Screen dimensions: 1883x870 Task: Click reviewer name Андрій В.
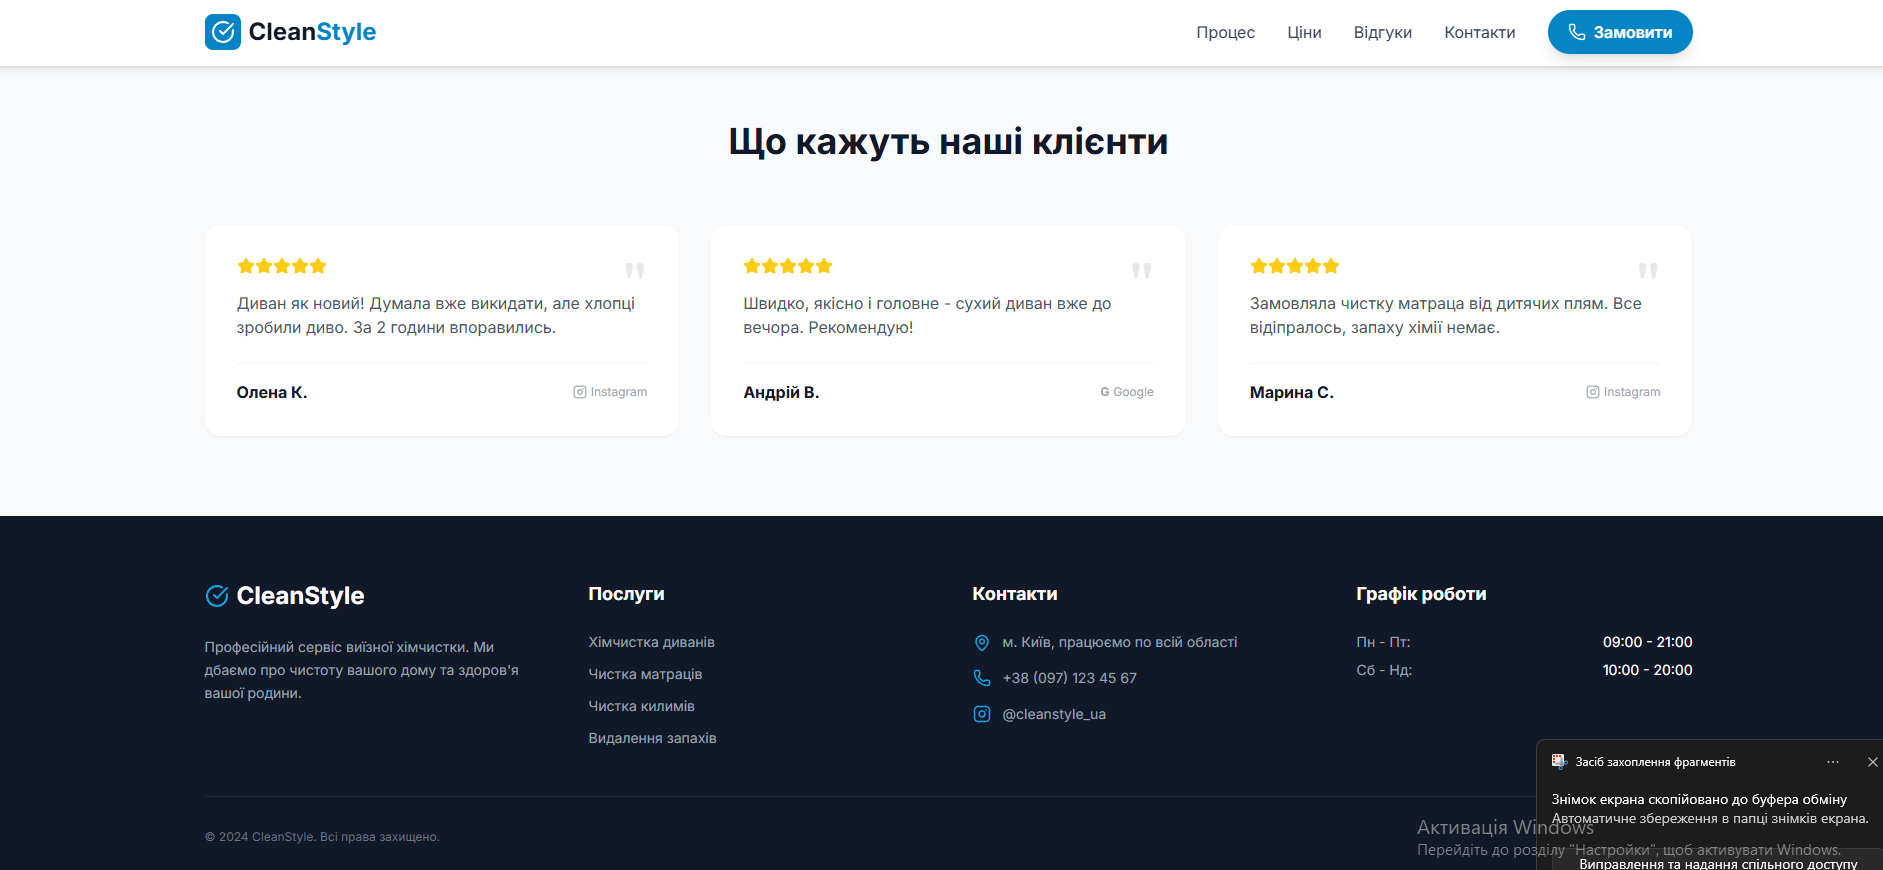(781, 392)
